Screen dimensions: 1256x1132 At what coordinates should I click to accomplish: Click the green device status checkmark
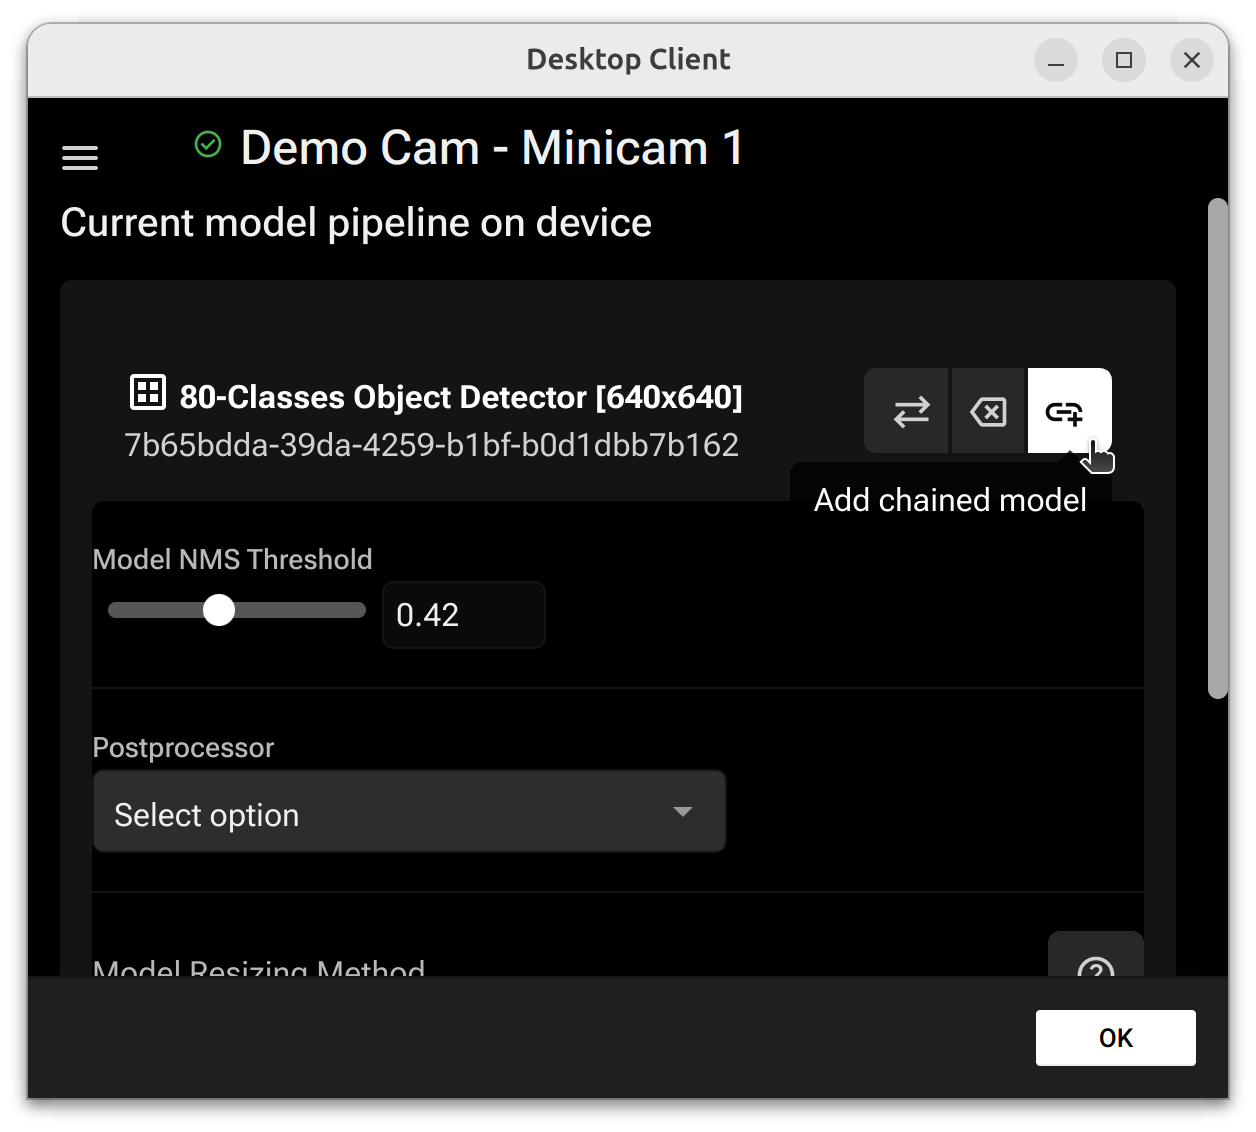pos(208,145)
